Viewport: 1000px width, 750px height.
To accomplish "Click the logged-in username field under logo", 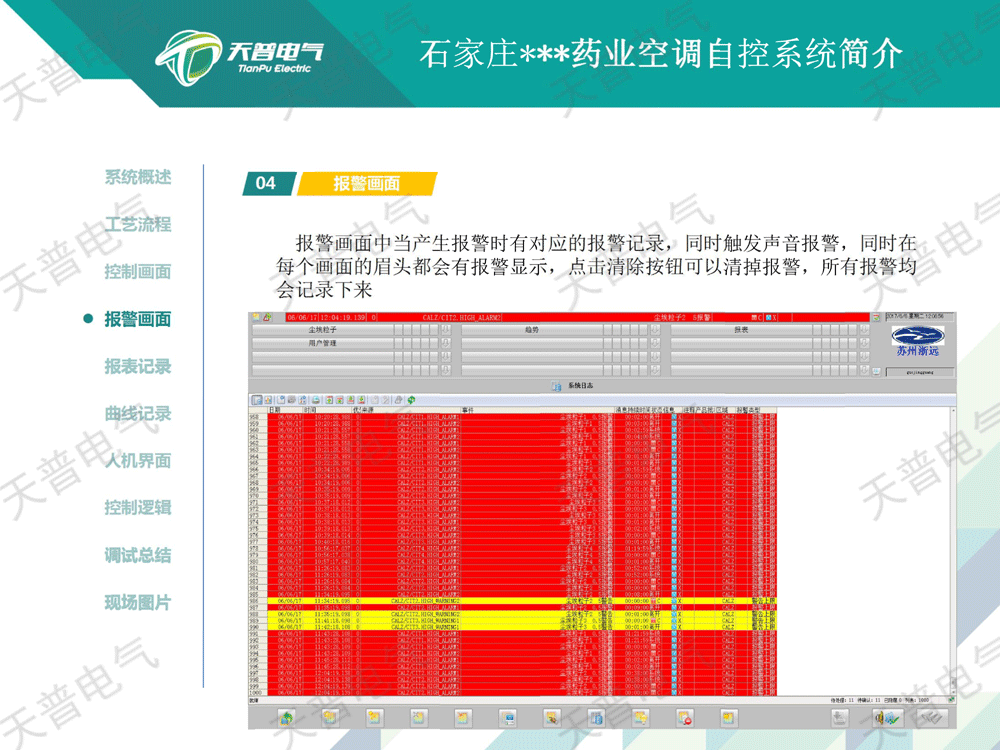I will pos(919,372).
